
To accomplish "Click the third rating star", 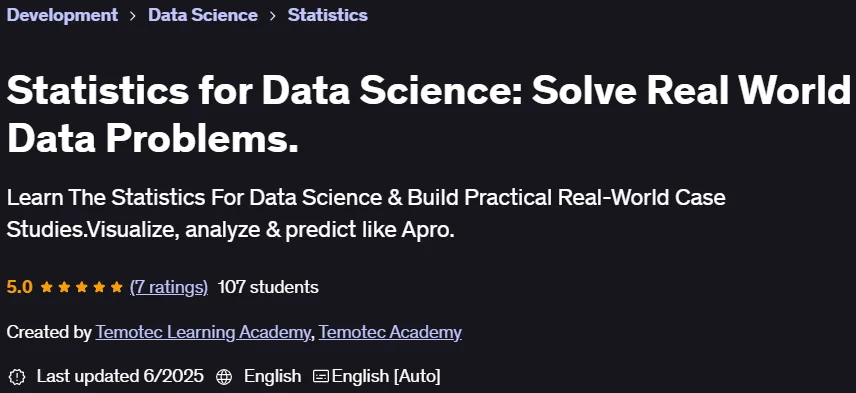I will click(82, 287).
